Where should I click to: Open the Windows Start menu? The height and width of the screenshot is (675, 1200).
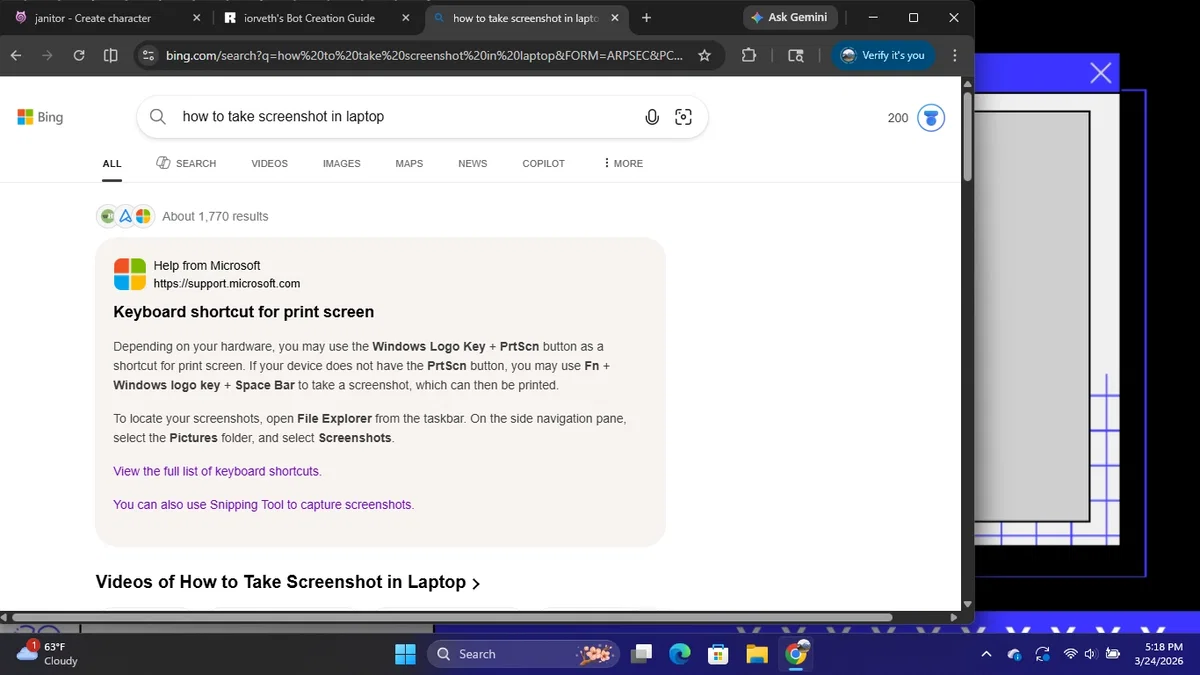405,654
